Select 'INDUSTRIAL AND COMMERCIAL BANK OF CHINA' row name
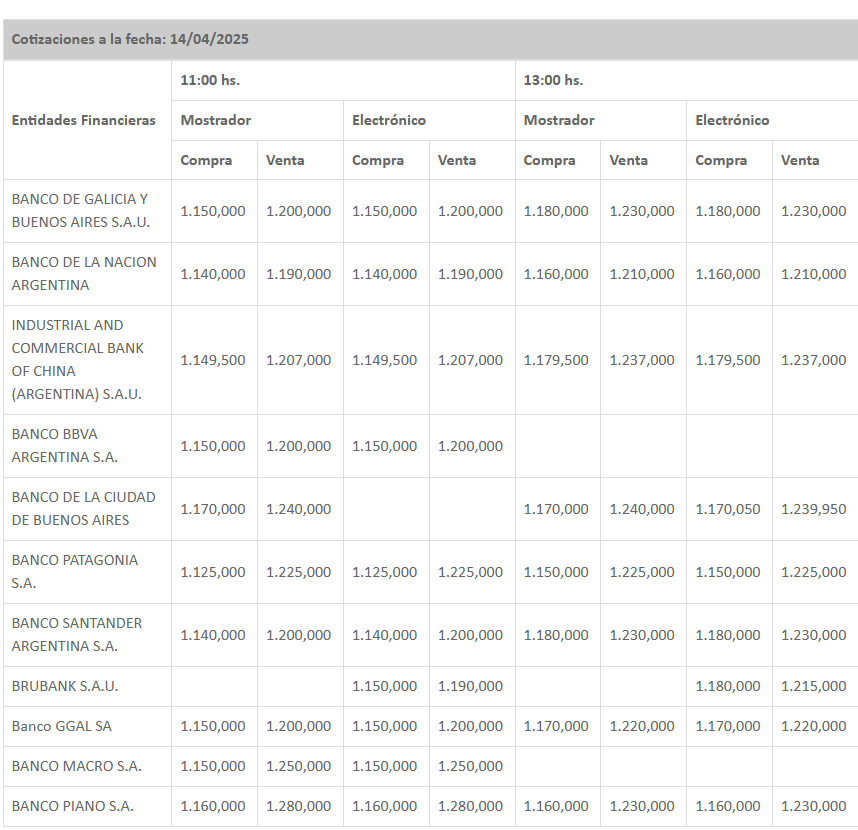This screenshot has width=858, height=830. (78, 359)
